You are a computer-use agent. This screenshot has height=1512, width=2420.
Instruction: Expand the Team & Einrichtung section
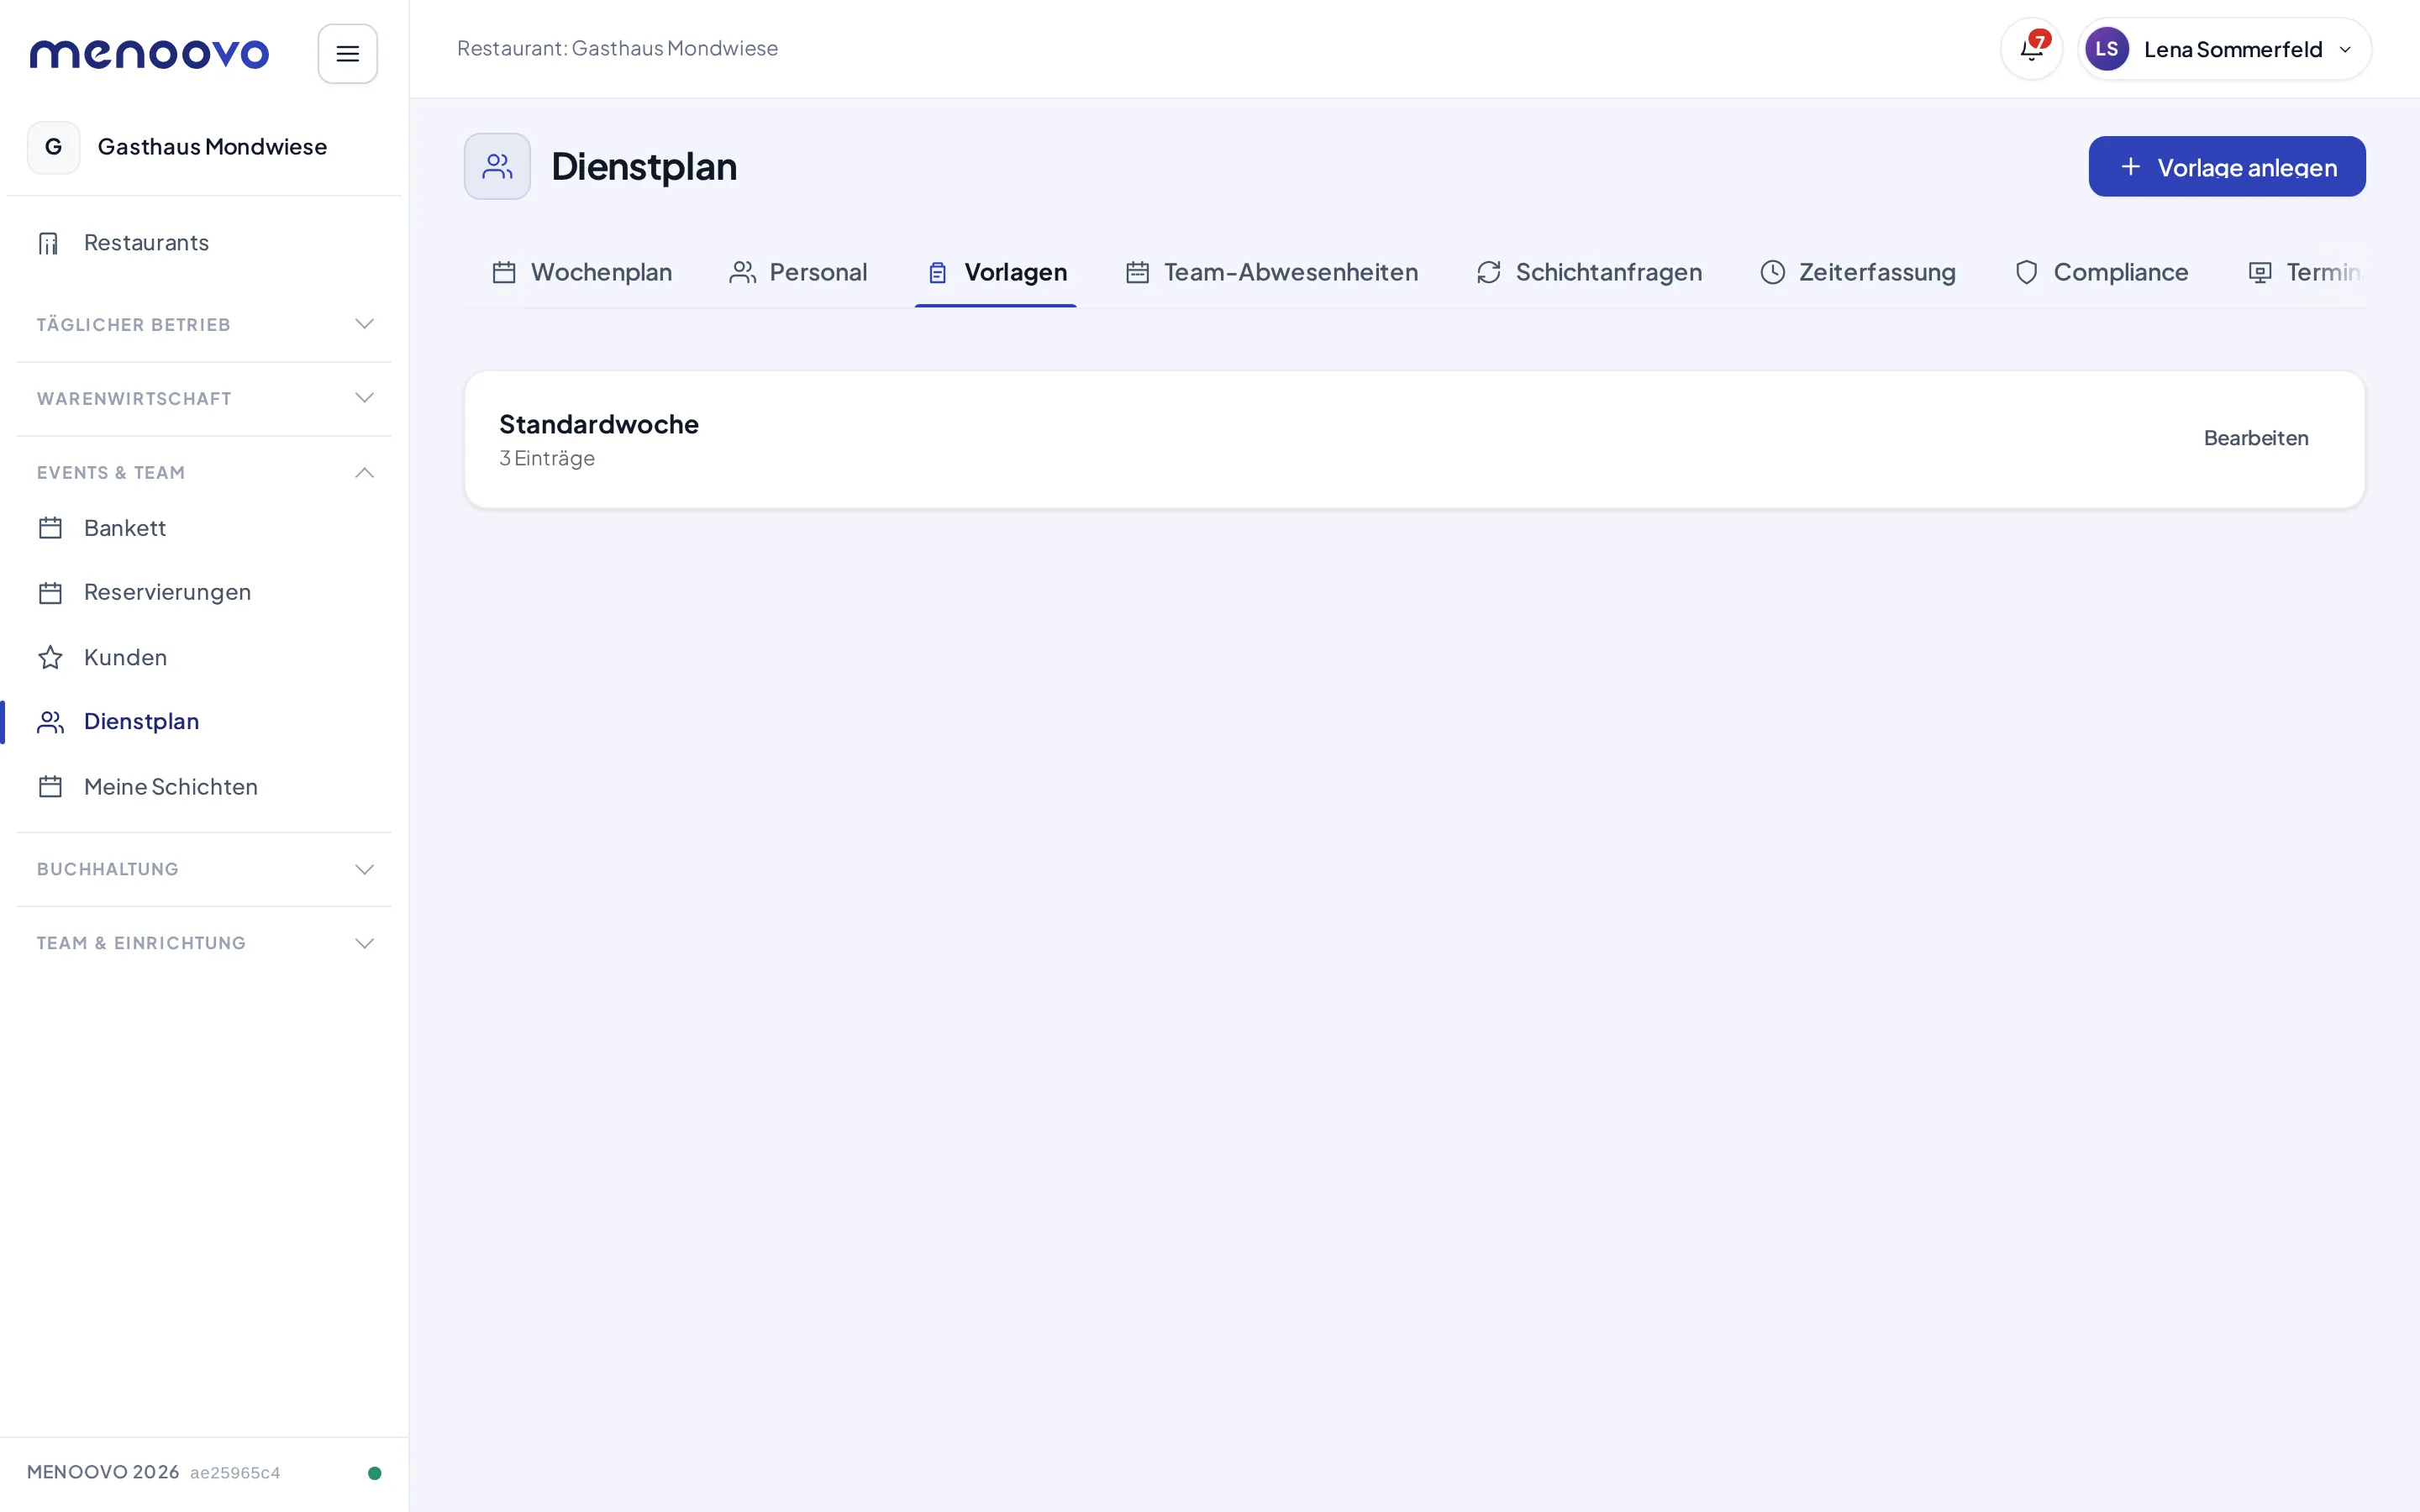204,943
